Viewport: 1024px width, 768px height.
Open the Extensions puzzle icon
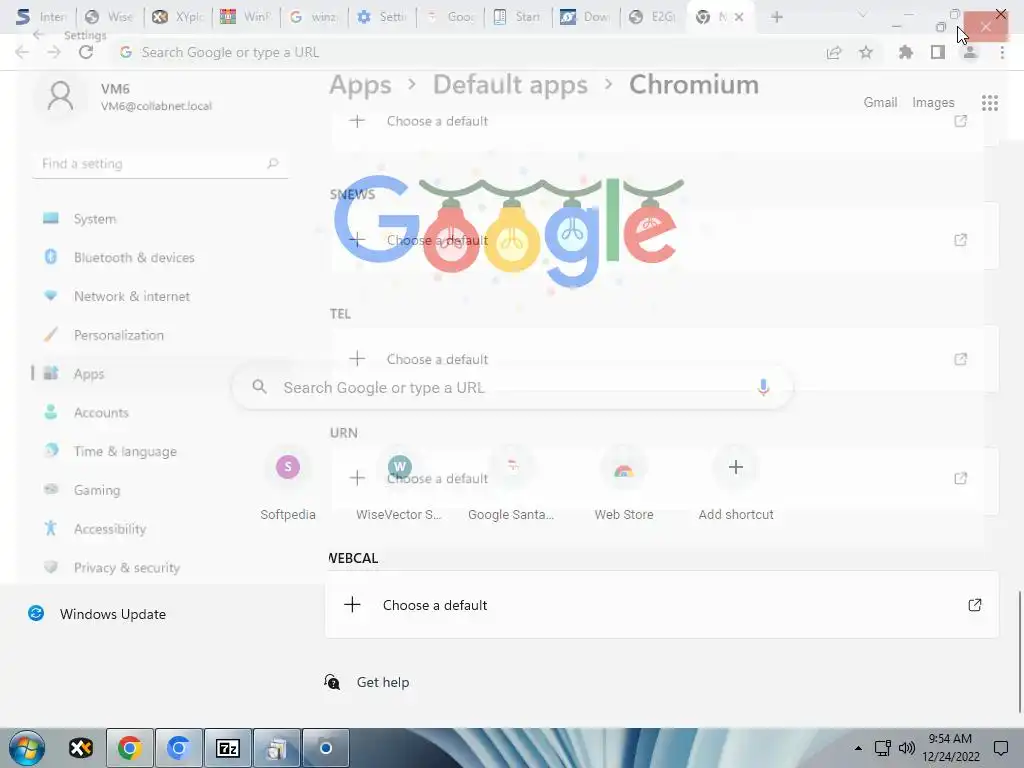coord(906,52)
